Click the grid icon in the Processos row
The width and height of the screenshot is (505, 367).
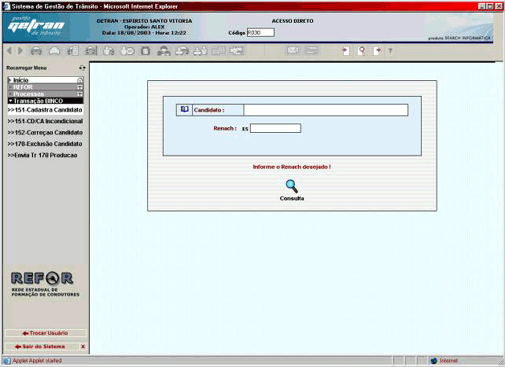pyautogui.click(x=80, y=94)
